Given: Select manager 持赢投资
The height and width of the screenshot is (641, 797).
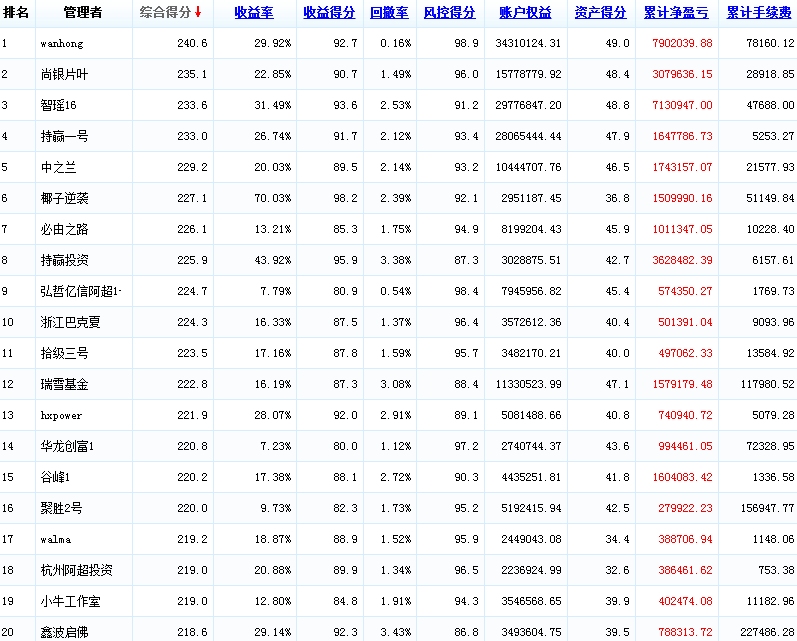Looking at the screenshot, I should (x=64, y=260).
